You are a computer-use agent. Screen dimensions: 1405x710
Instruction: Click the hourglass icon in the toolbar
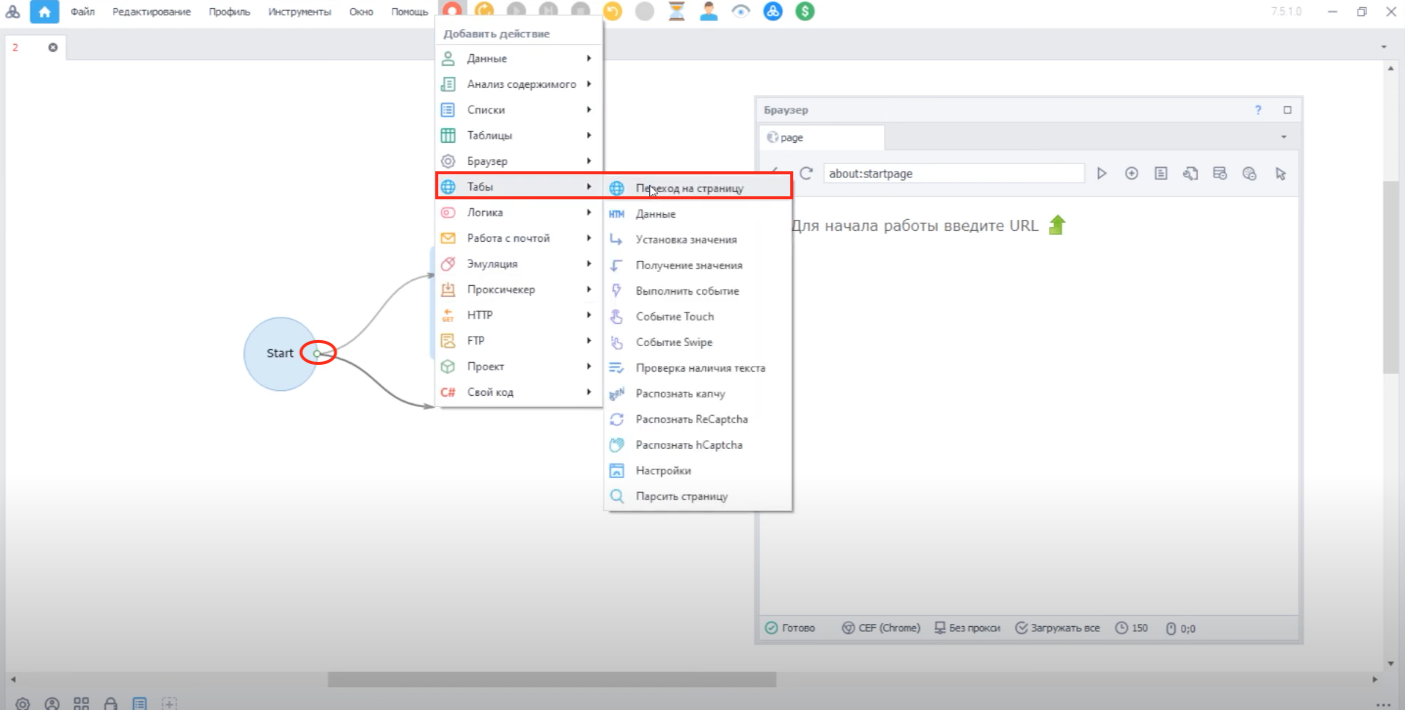677,12
